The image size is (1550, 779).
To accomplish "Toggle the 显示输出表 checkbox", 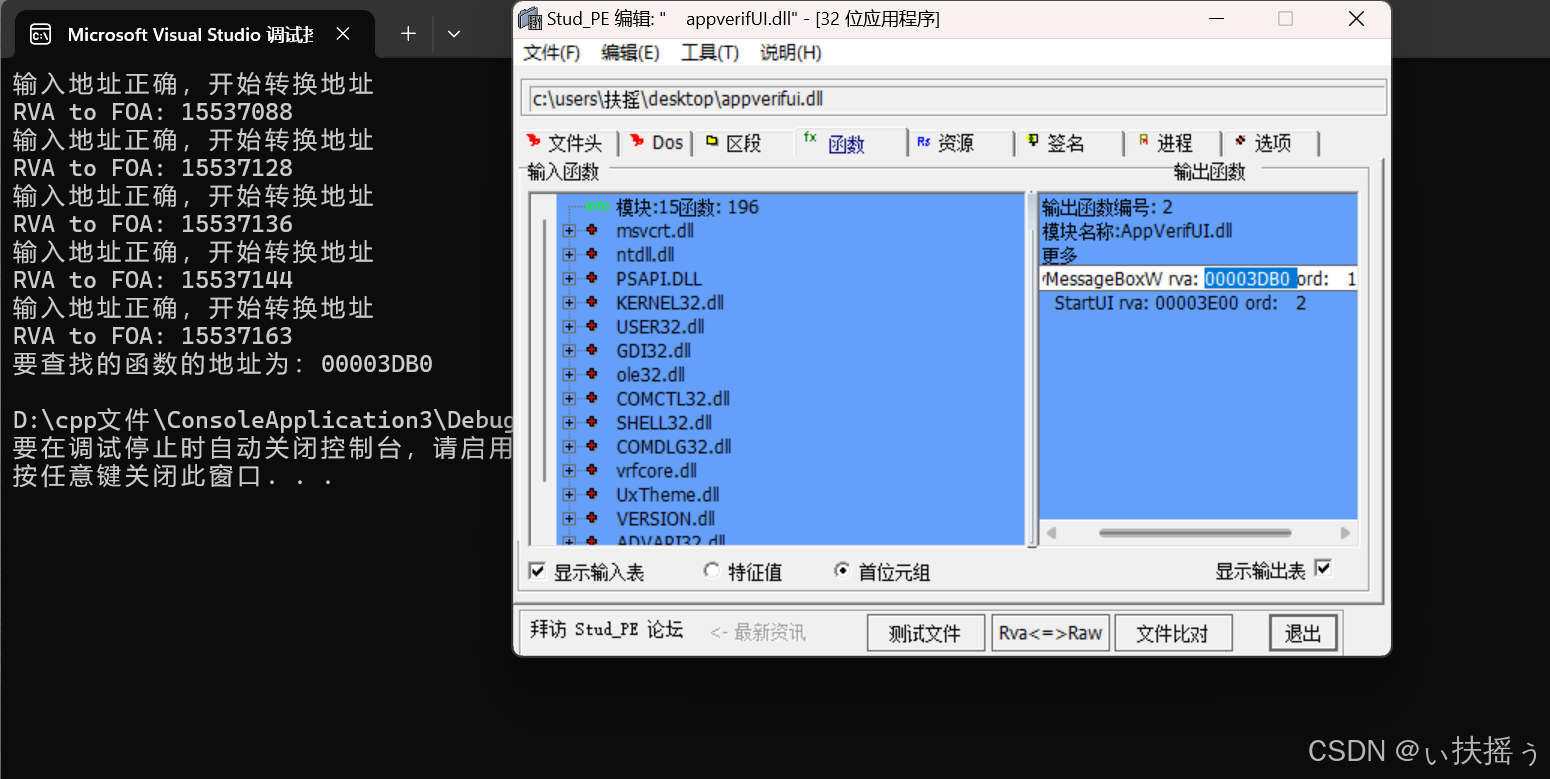I will 1323,568.
